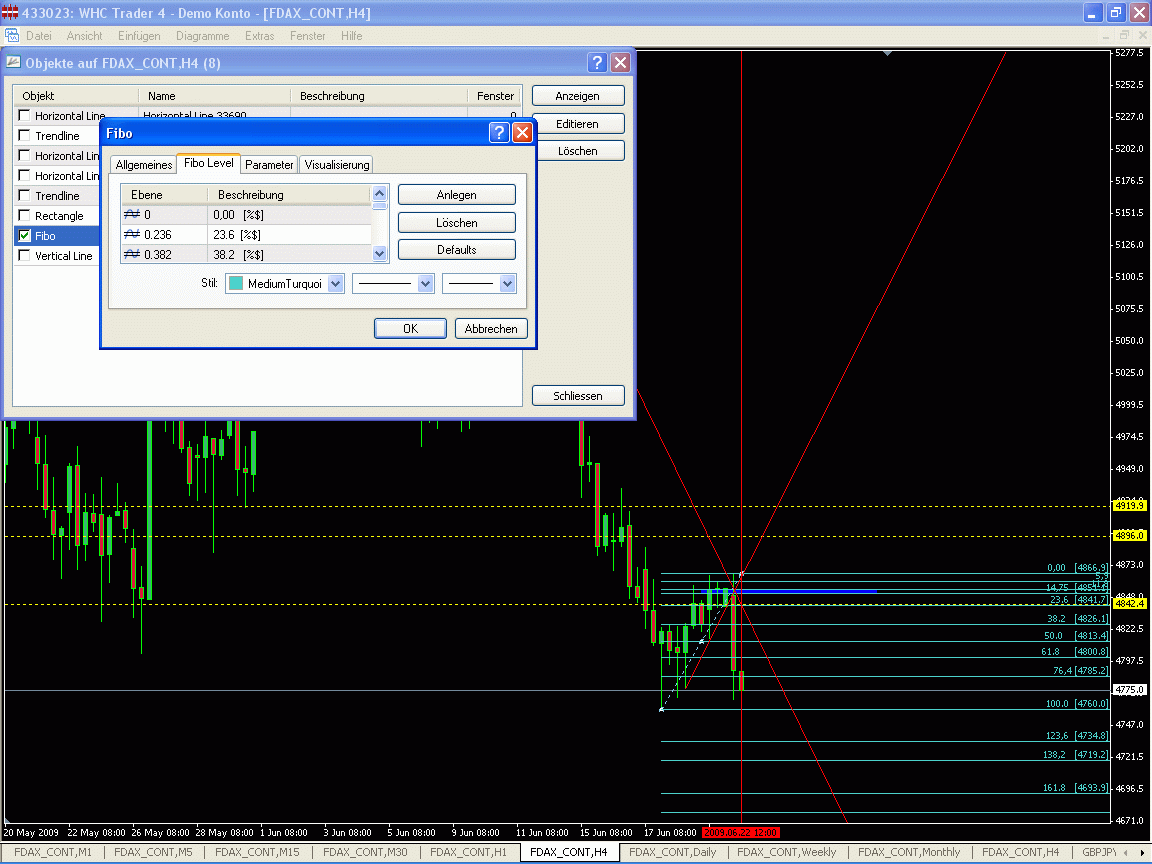
Task: Toggle the Rectangle object checkbox
Action: (24, 216)
